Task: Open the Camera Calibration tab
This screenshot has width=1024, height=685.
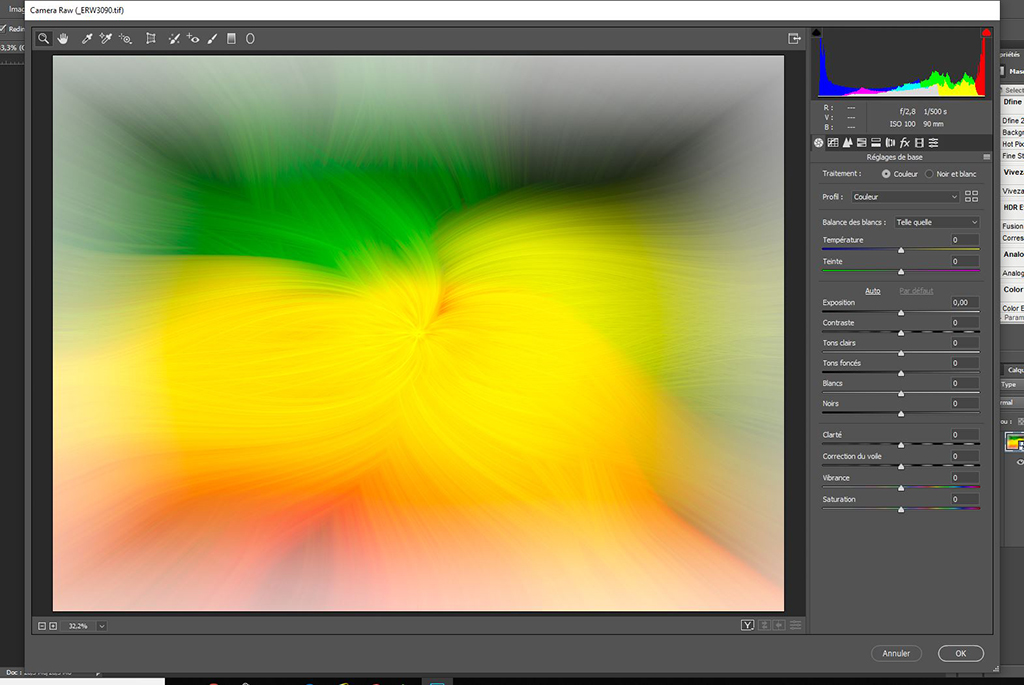Action: [920, 142]
